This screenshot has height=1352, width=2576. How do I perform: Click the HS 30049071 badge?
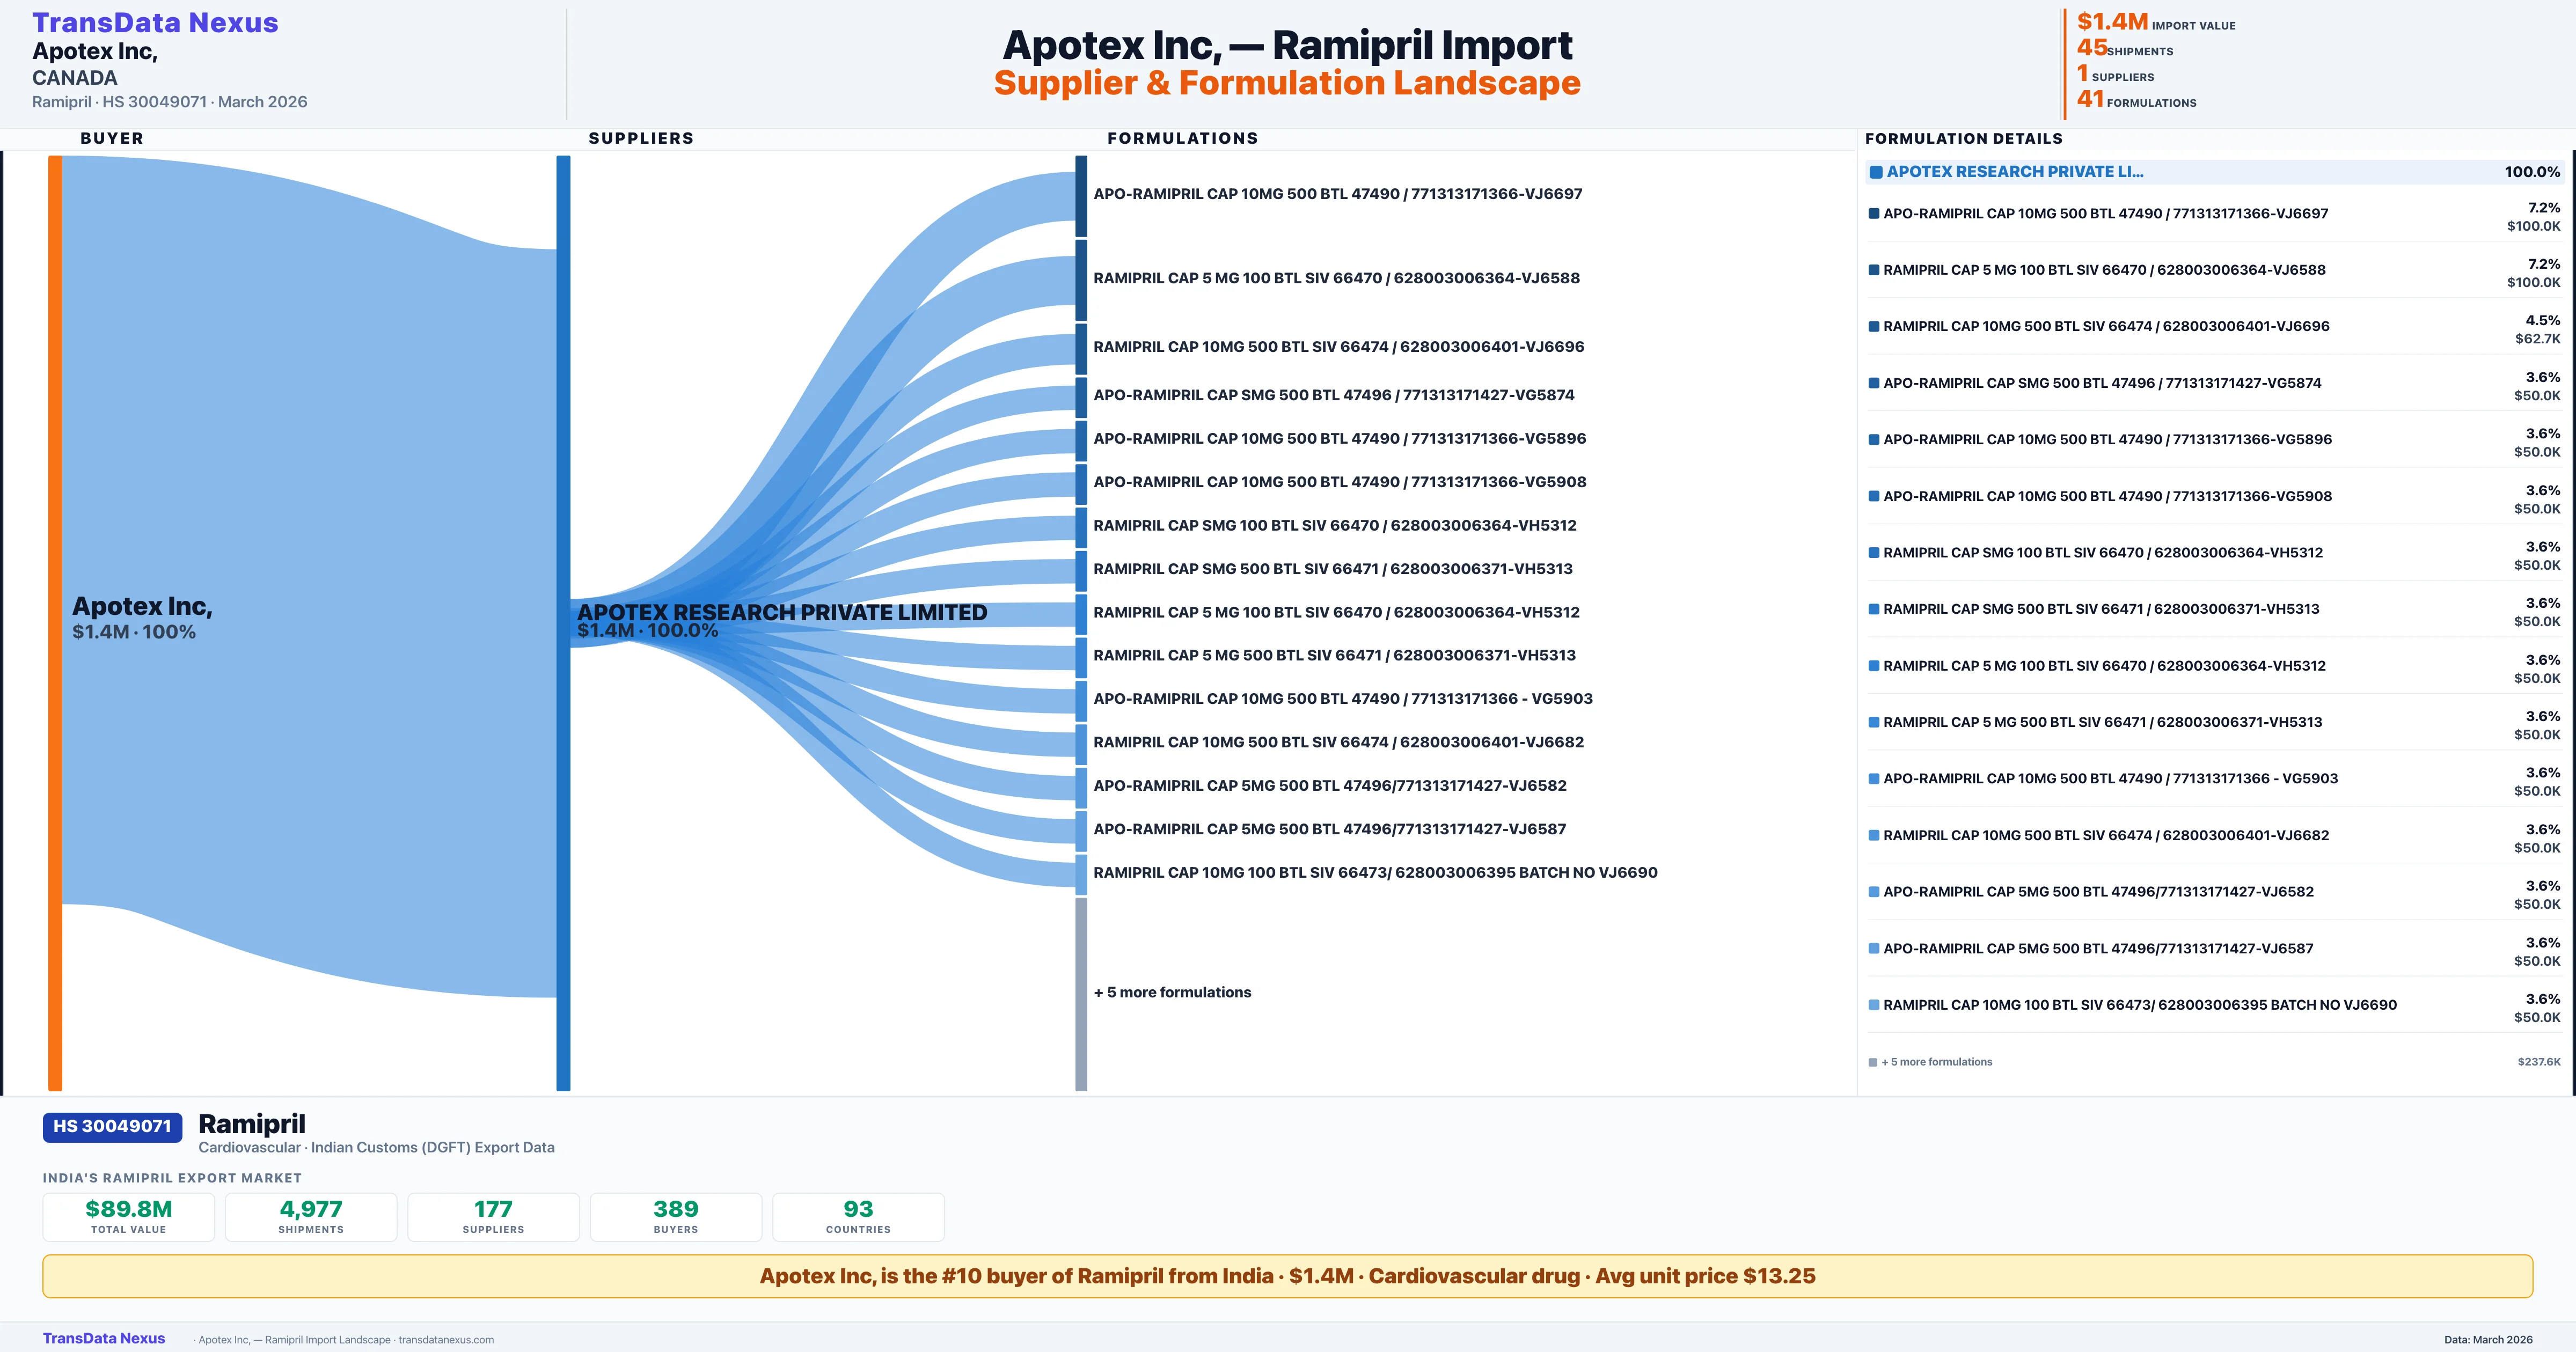pyautogui.click(x=112, y=1127)
